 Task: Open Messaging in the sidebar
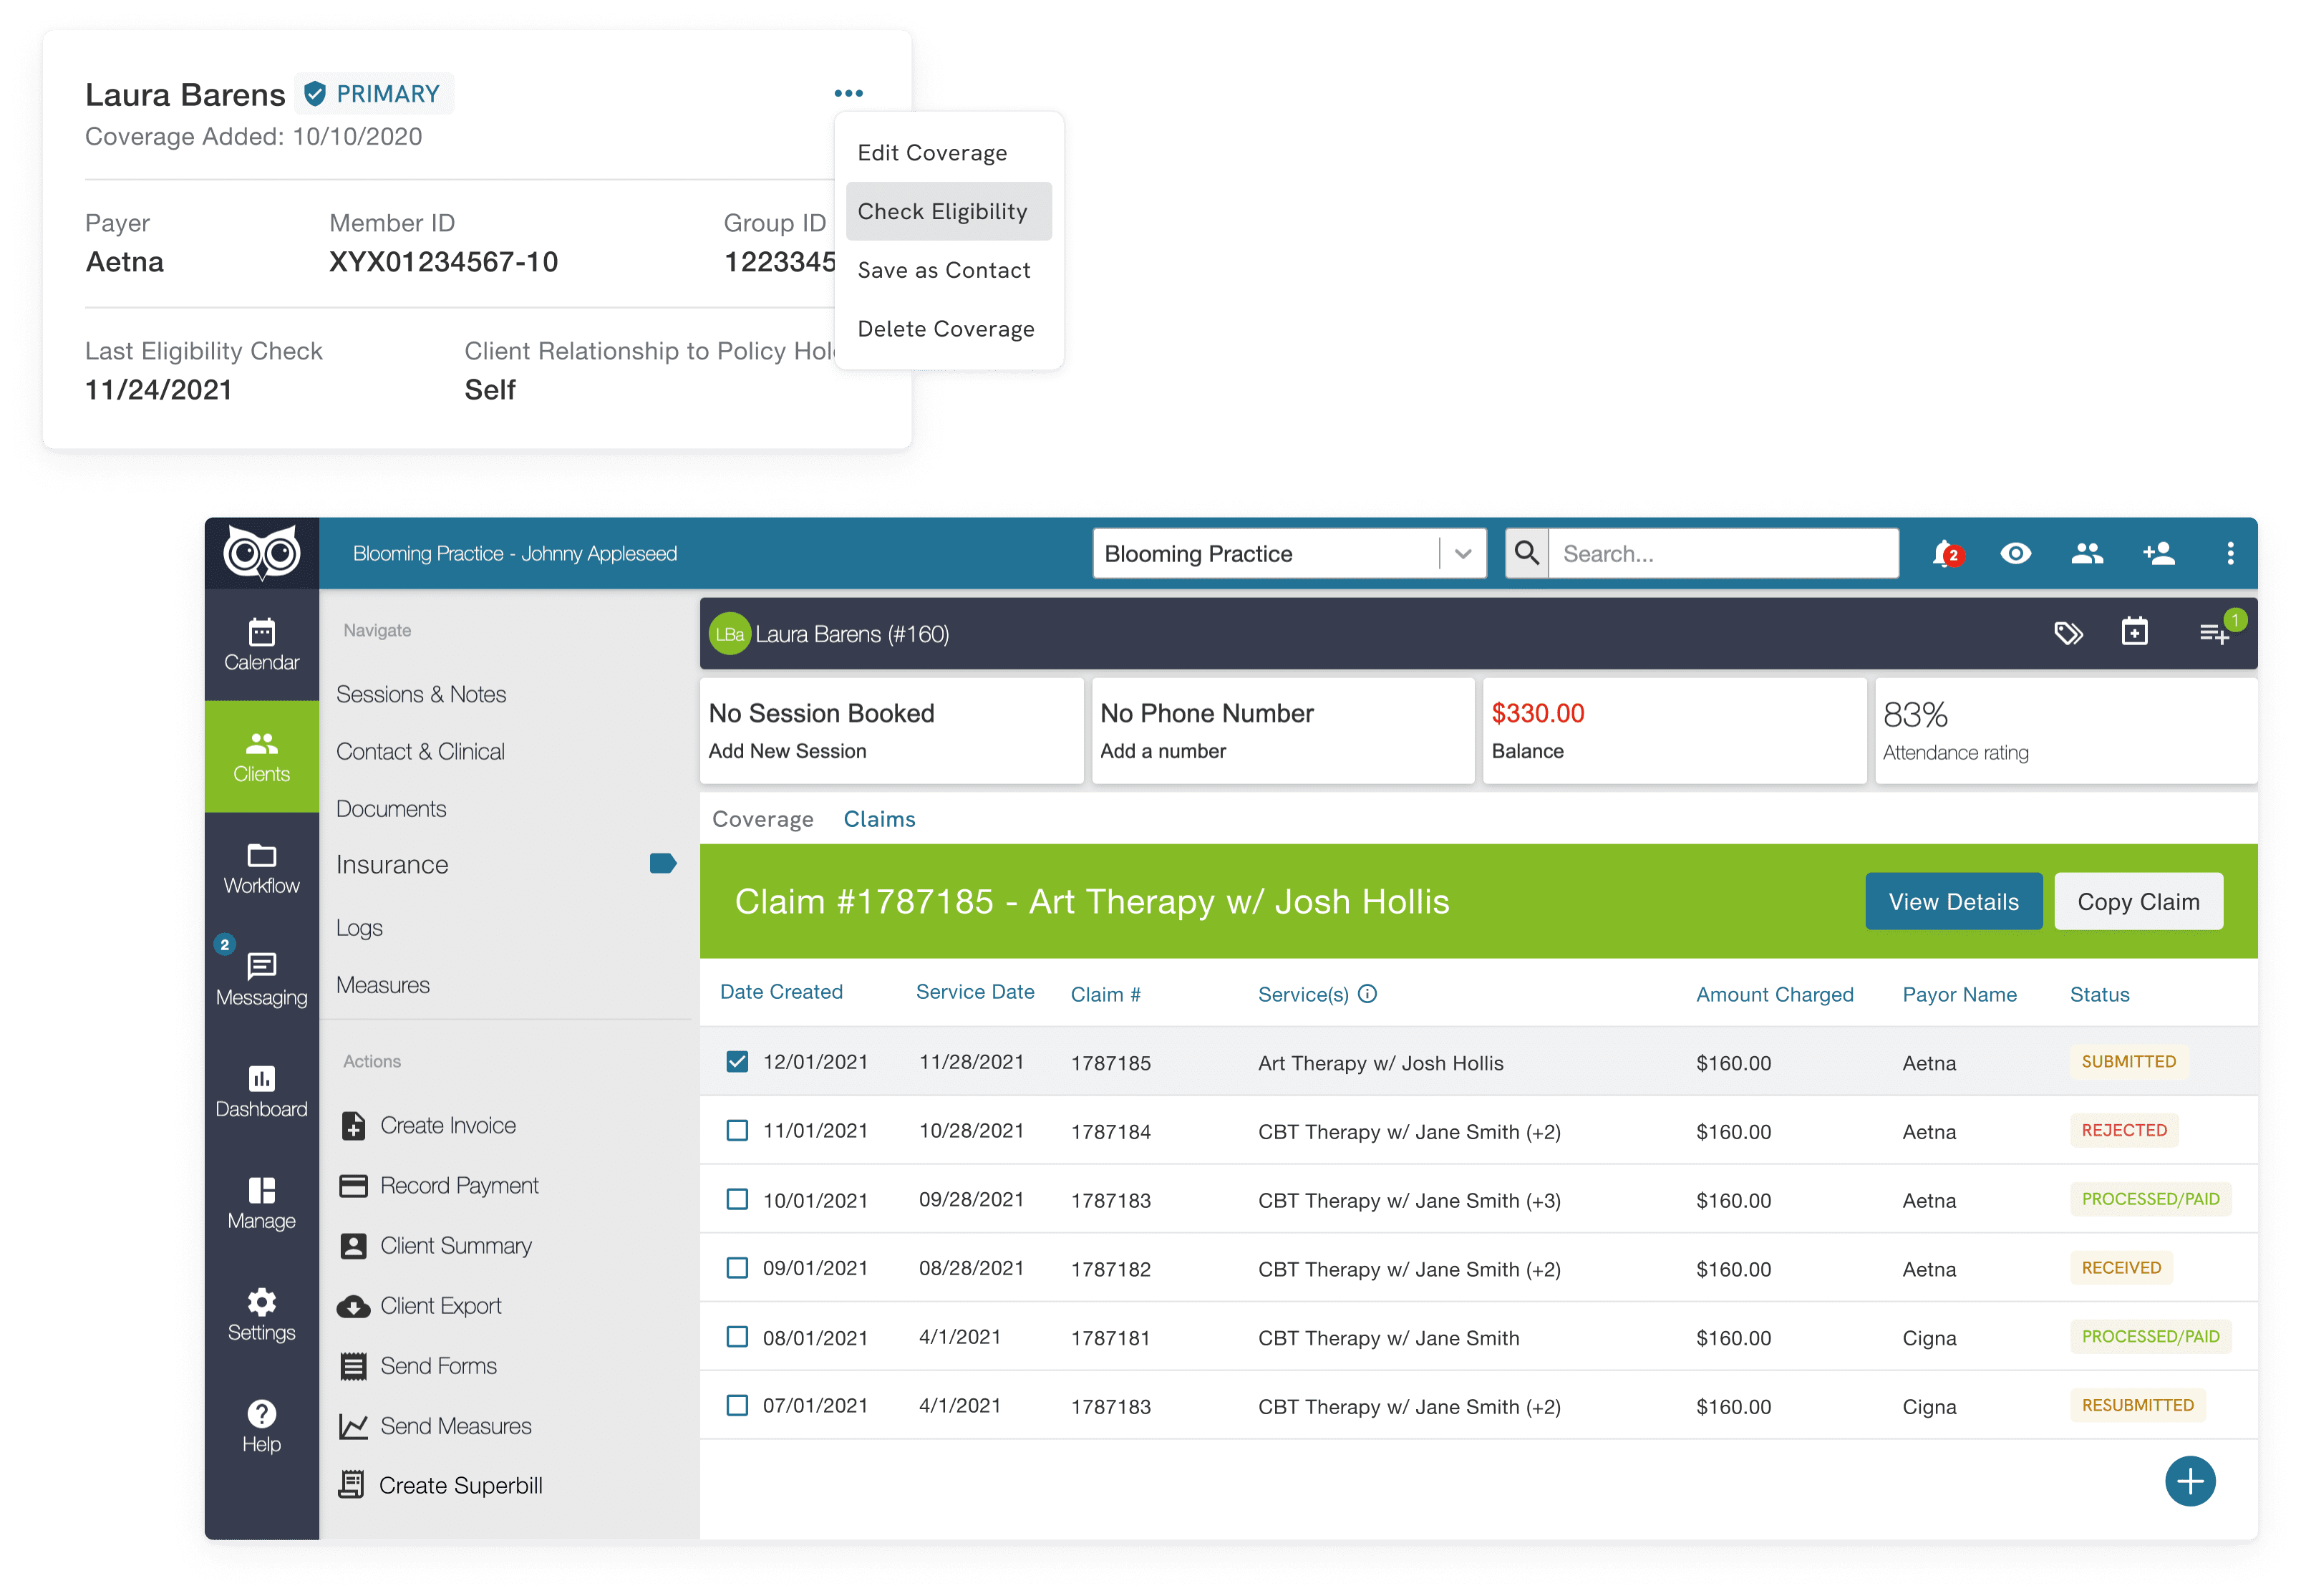(x=262, y=980)
